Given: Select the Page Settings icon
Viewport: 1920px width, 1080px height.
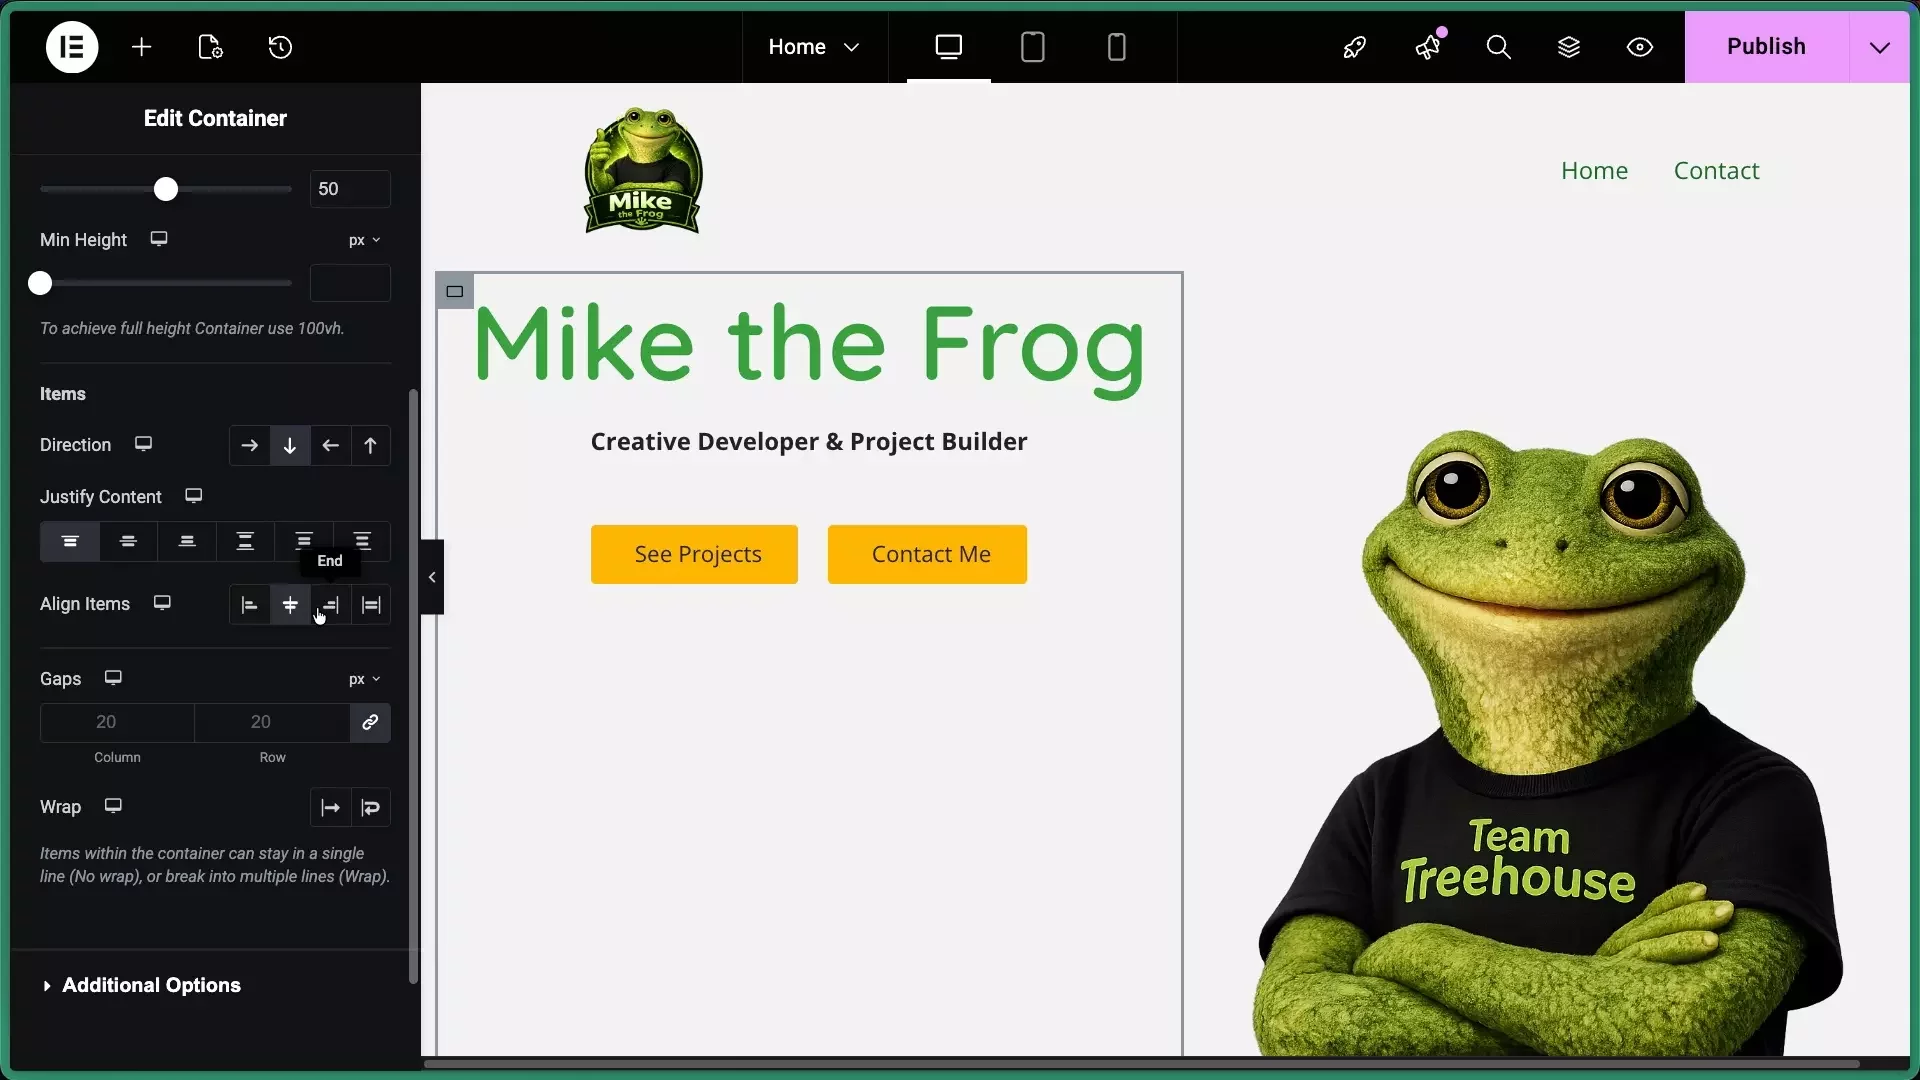Looking at the screenshot, I should click(x=210, y=47).
